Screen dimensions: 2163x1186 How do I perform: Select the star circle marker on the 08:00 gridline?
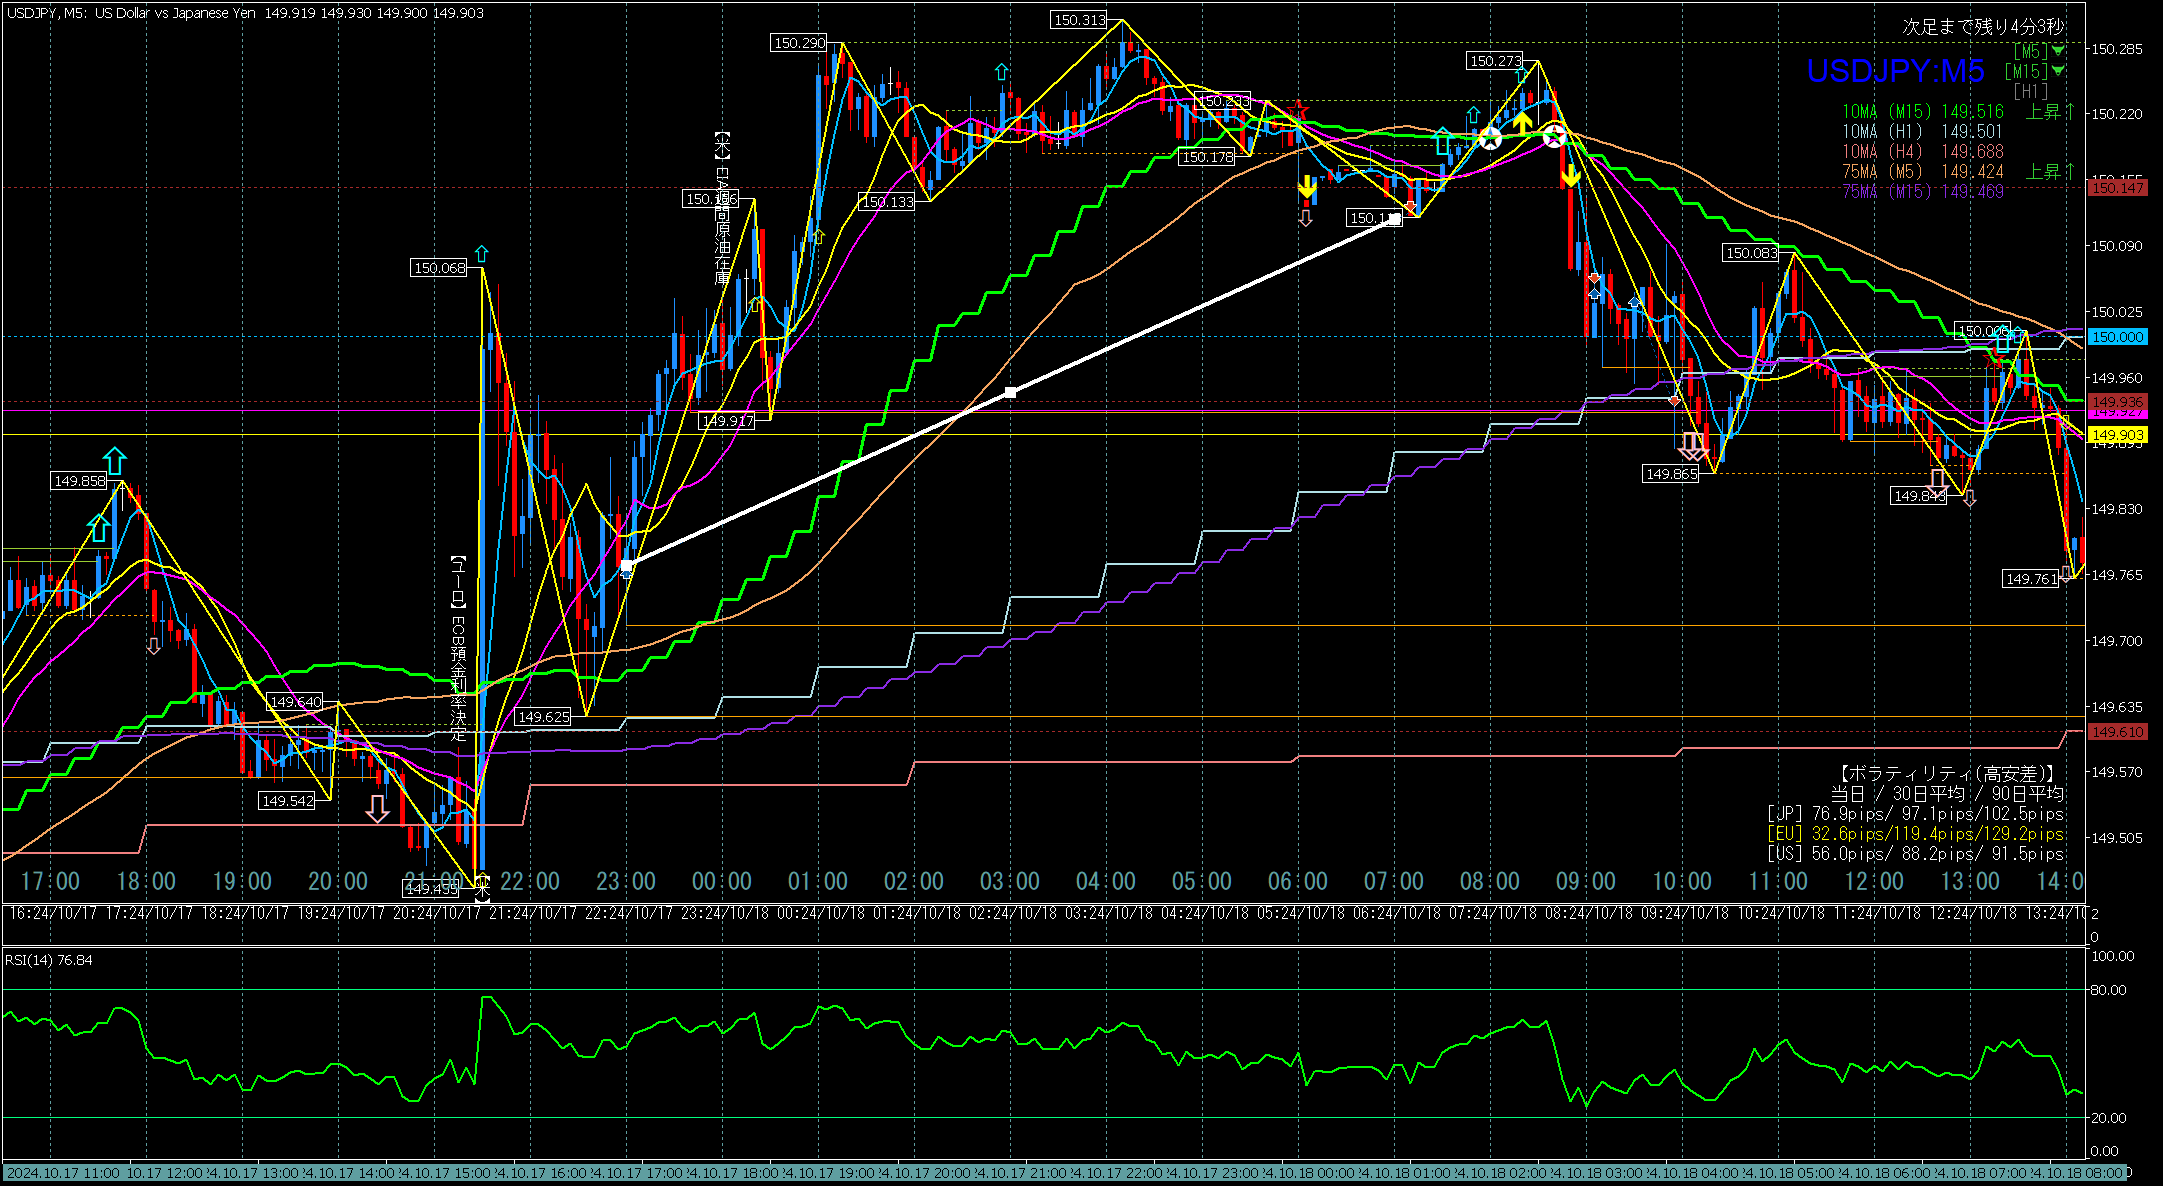(1490, 139)
